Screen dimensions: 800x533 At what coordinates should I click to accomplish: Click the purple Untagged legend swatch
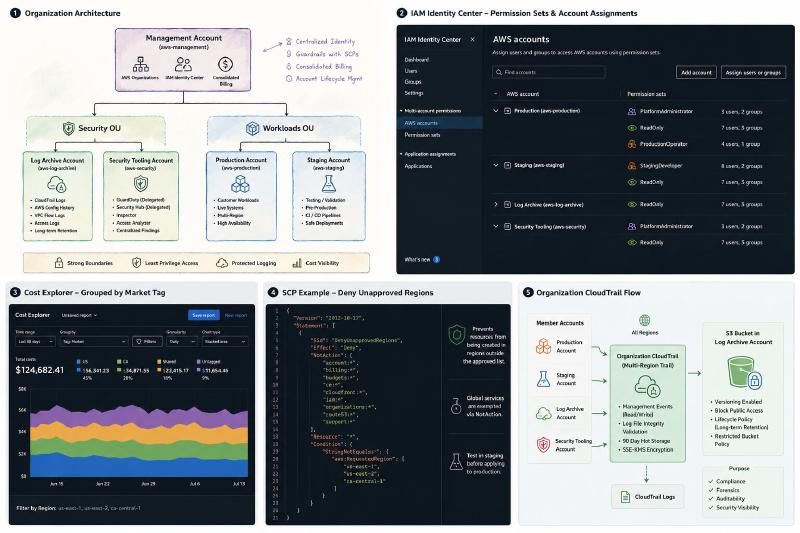click(198, 362)
